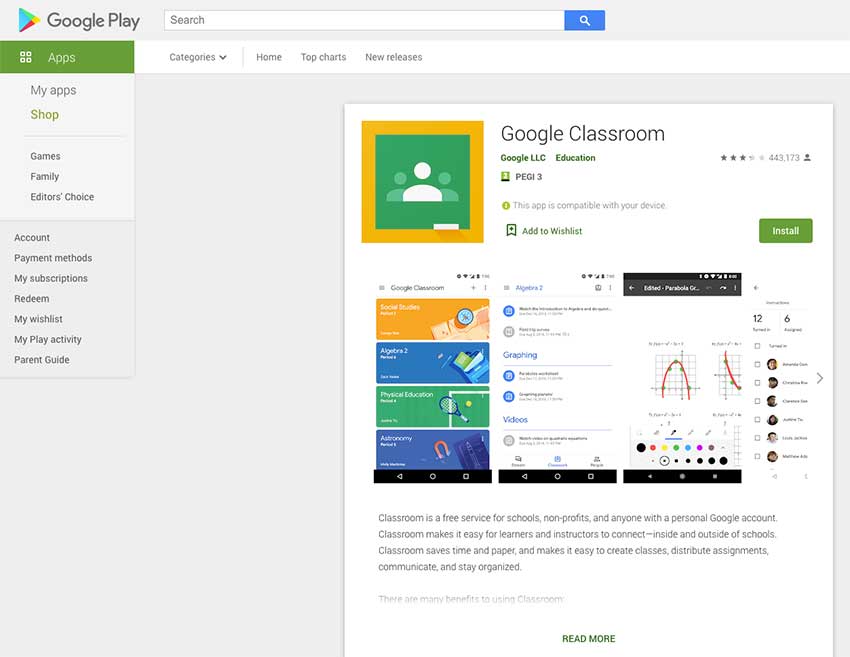Screen dimensions: 850x657
Task: Click the star rating of the app
Action: coord(742,158)
